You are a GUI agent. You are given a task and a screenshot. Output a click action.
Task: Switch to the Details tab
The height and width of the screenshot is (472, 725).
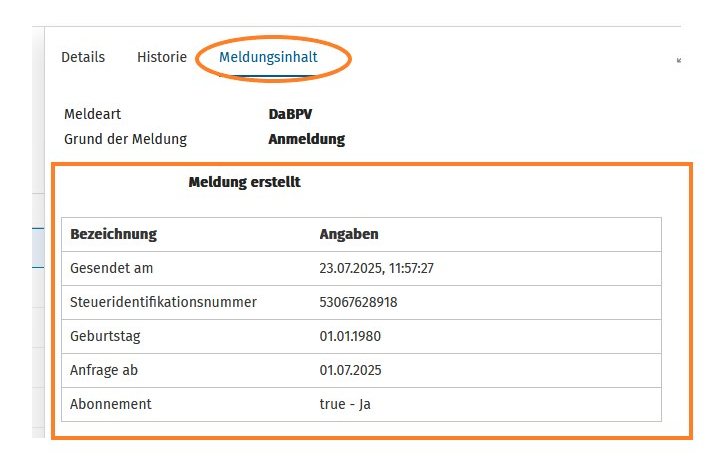coord(83,57)
